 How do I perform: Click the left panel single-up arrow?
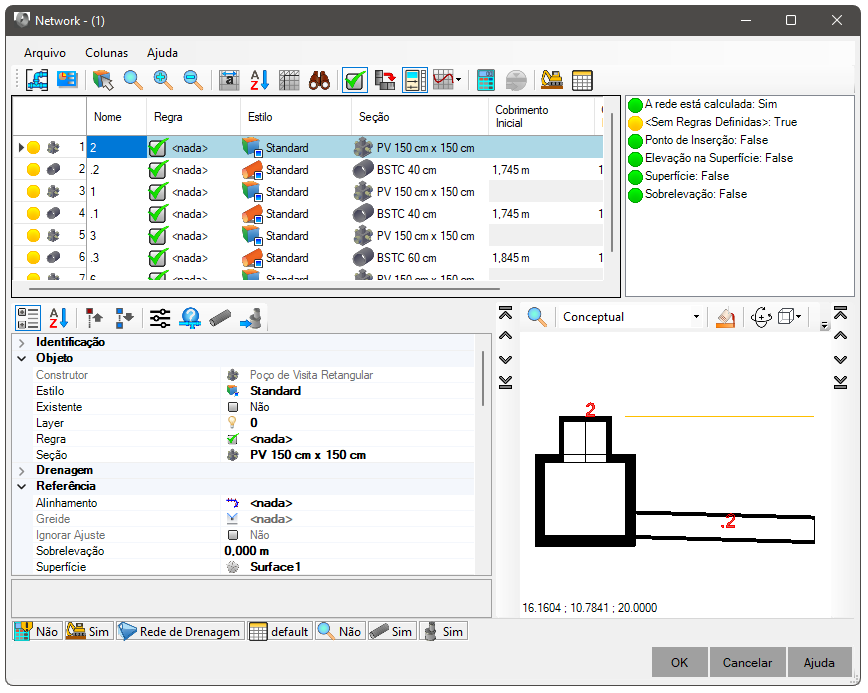(x=505, y=336)
